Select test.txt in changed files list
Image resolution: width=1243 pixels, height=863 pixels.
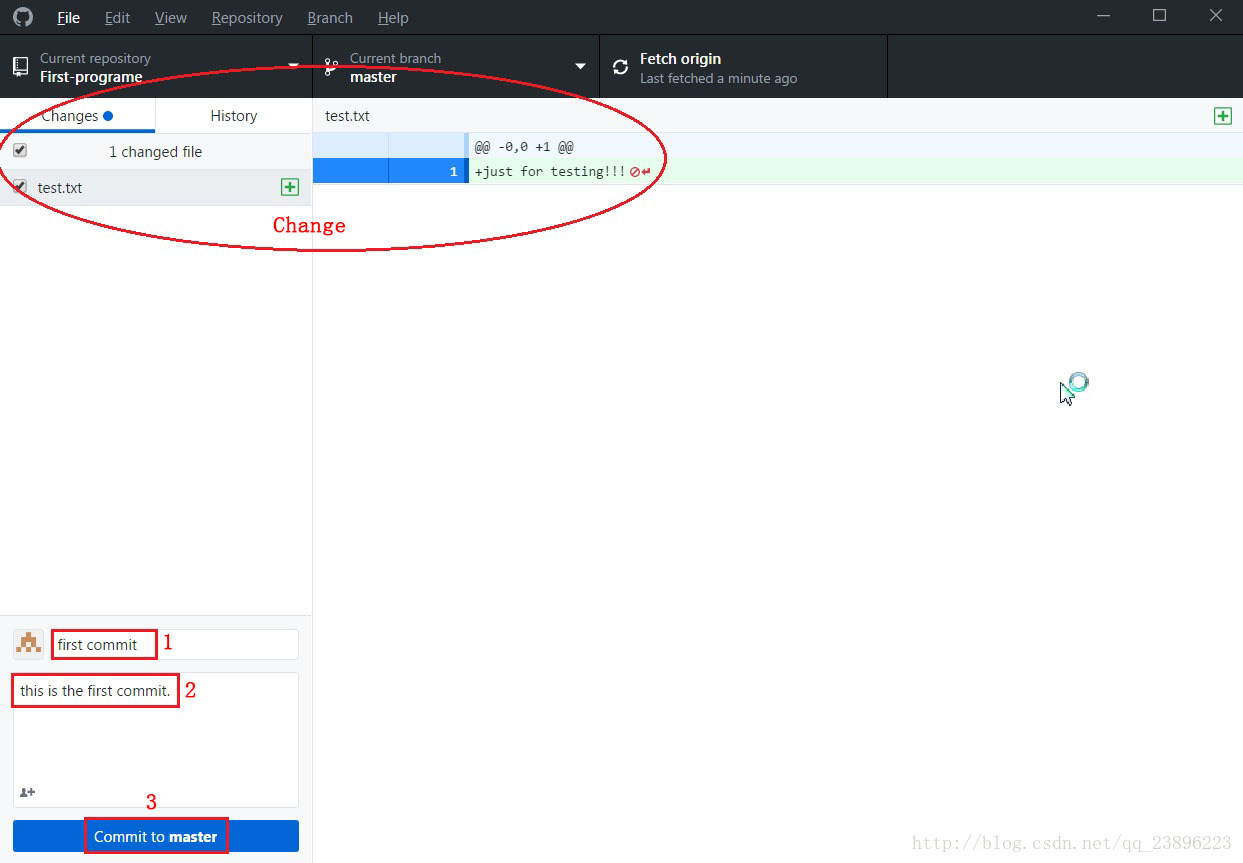[x=156, y=187]
